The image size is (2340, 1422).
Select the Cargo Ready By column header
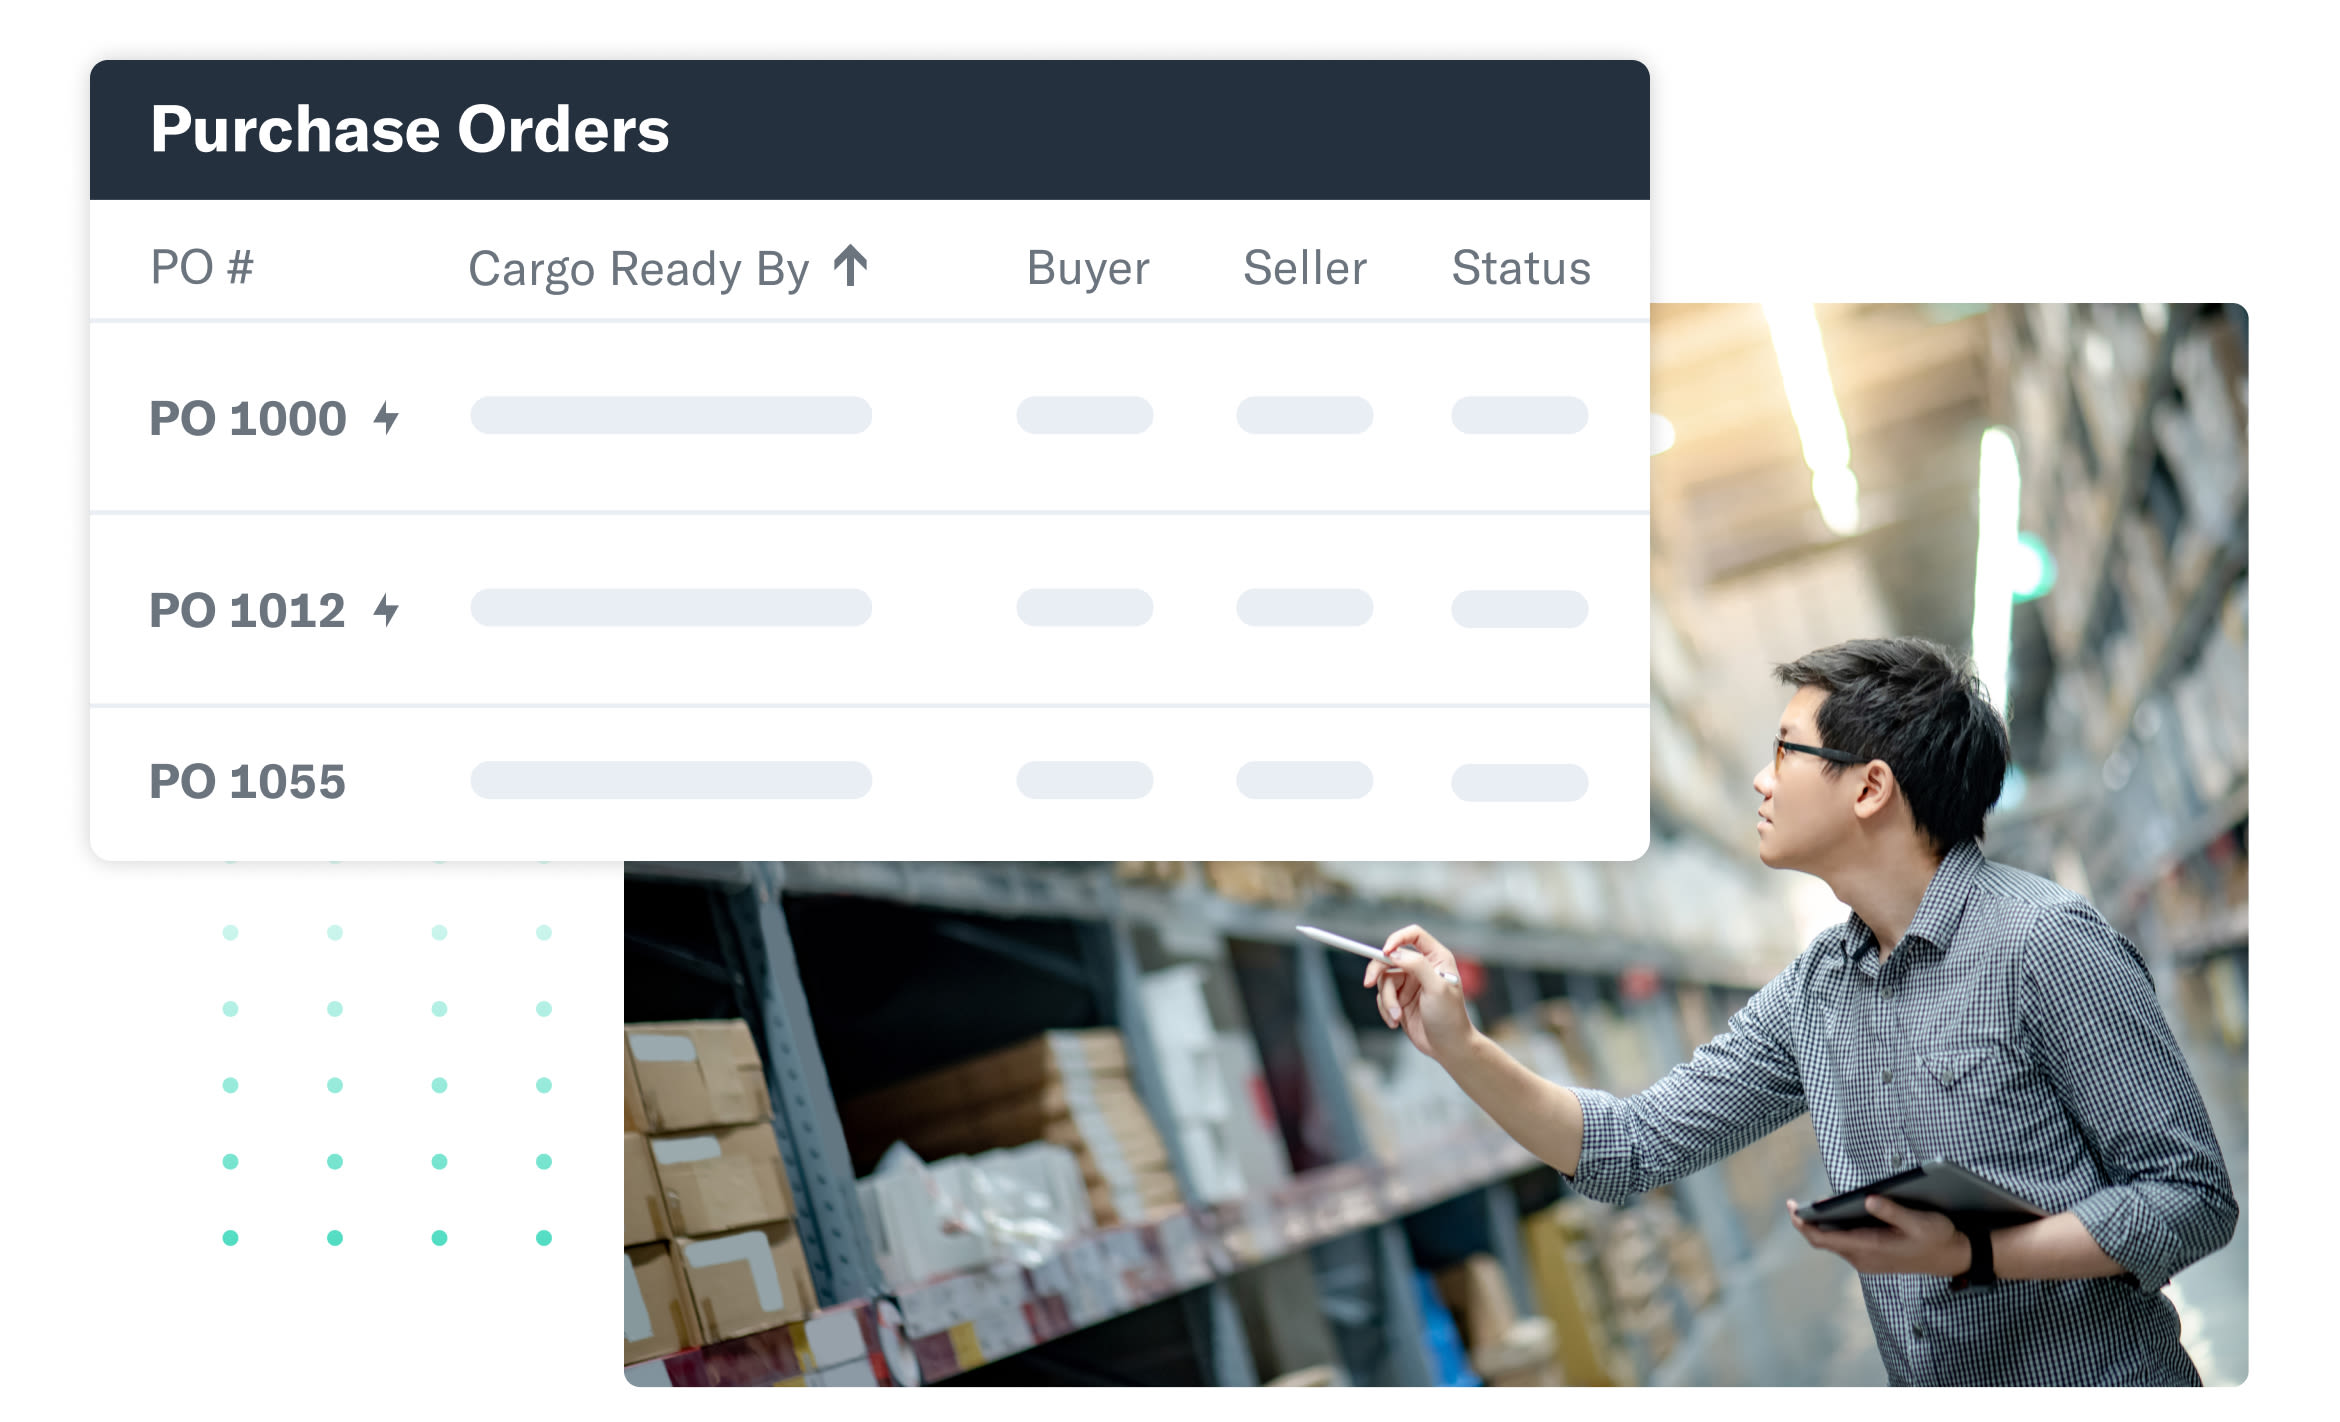click(x=638, y=268)
